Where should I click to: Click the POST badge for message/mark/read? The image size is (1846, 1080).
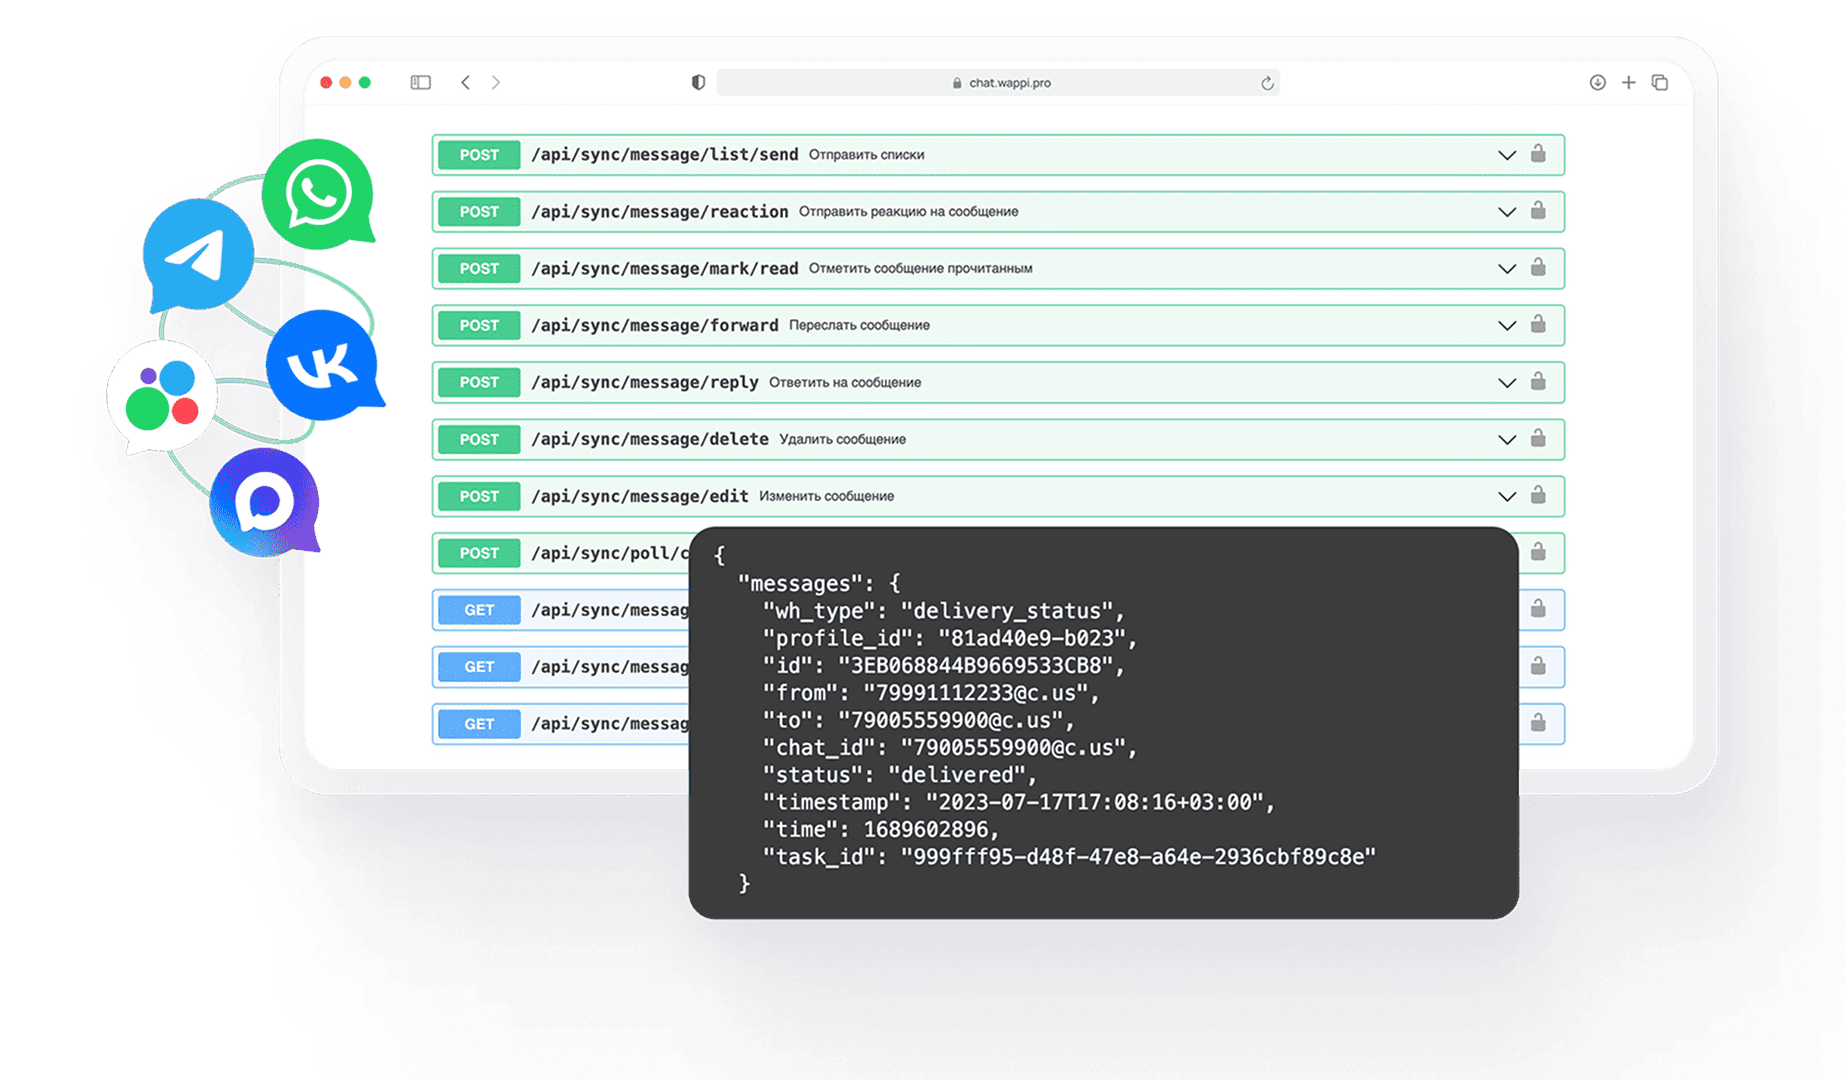click(x=479, y=269)
